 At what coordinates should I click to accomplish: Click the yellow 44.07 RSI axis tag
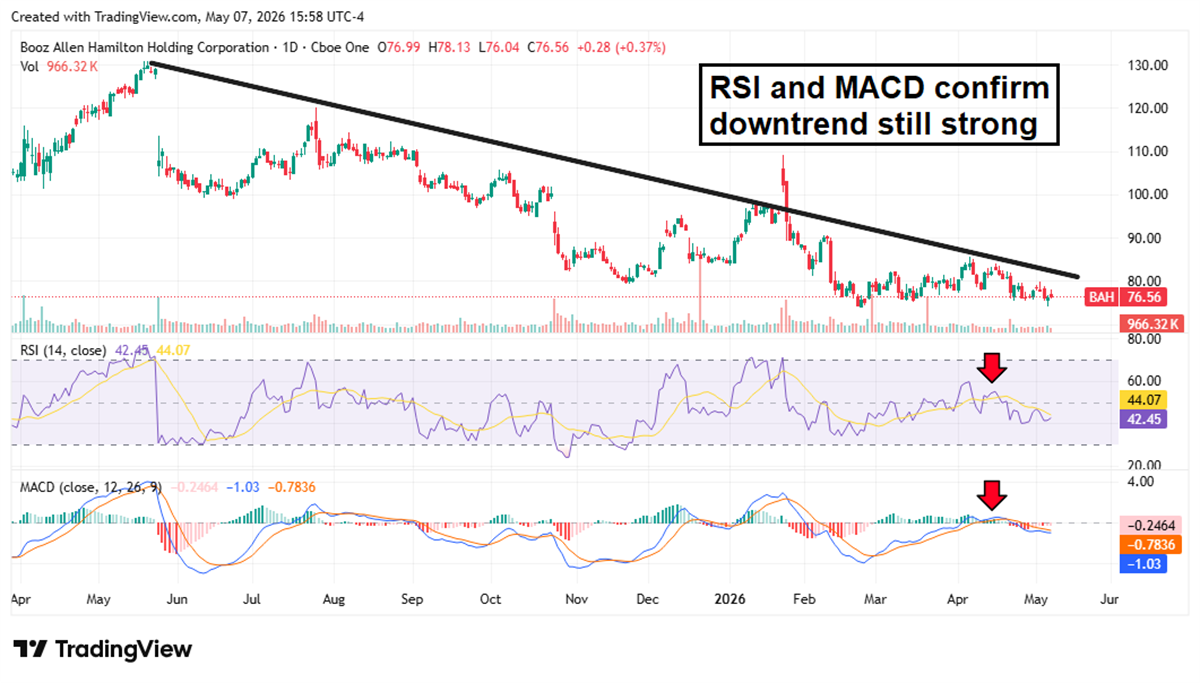(x=1145, y=399)
